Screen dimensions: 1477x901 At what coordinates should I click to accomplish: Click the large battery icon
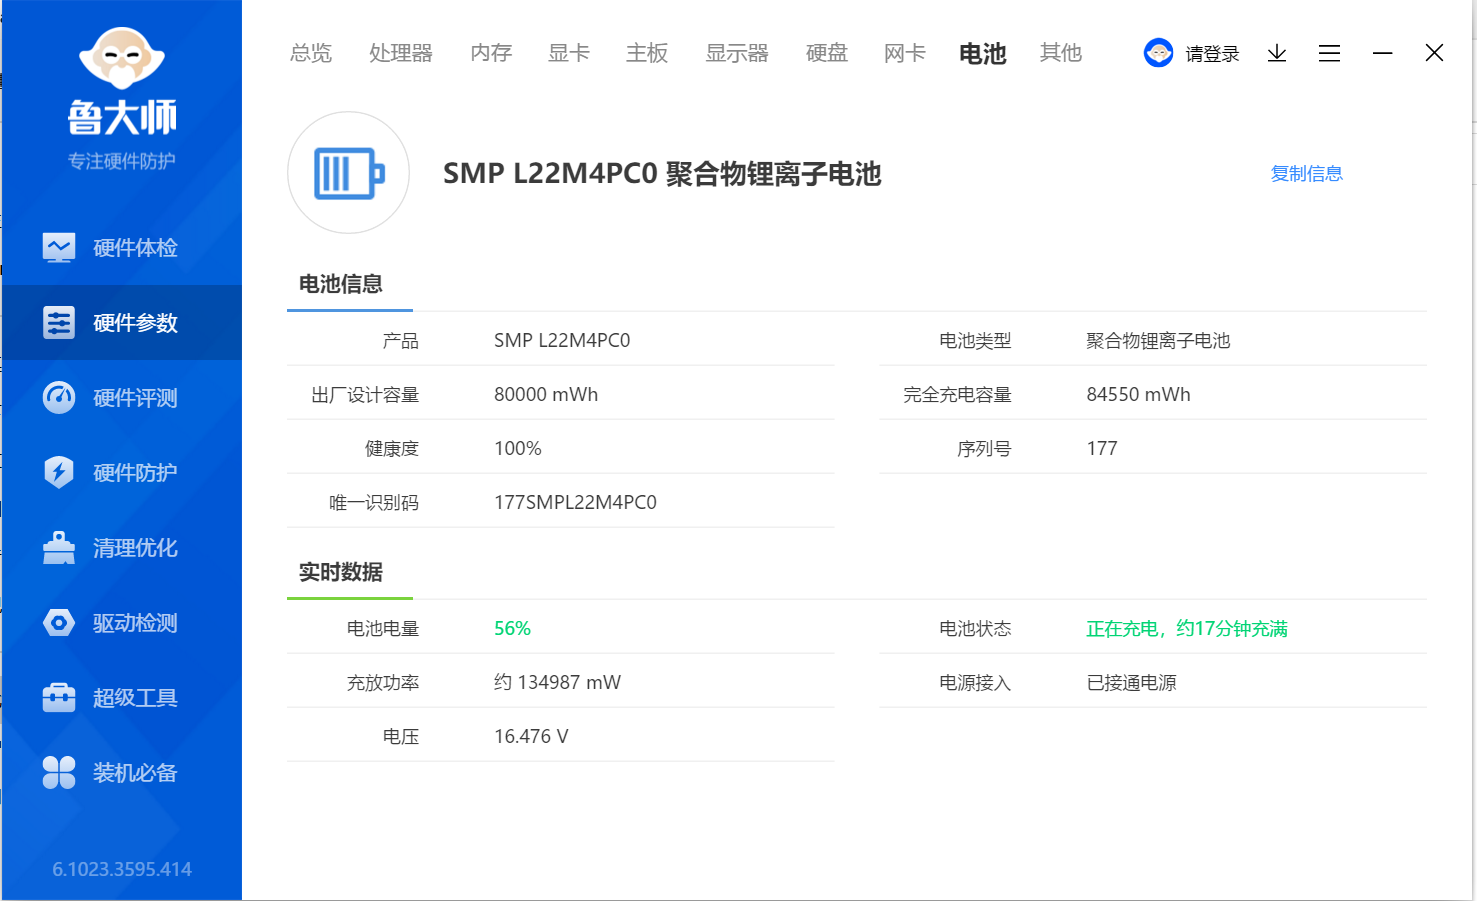(348, 173)
